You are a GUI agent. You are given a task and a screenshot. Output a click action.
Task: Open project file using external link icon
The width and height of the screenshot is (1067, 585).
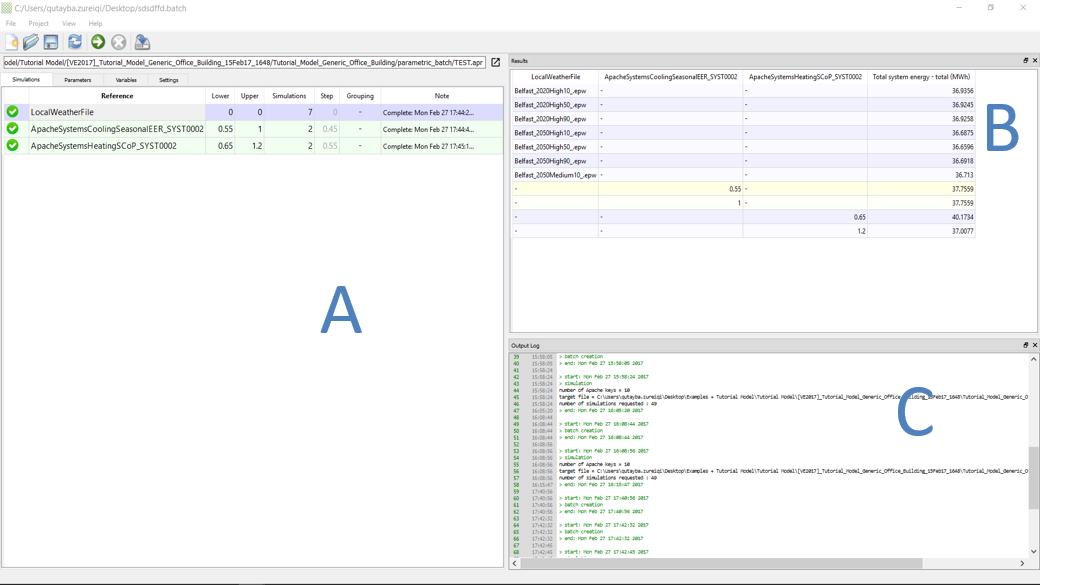495,62
